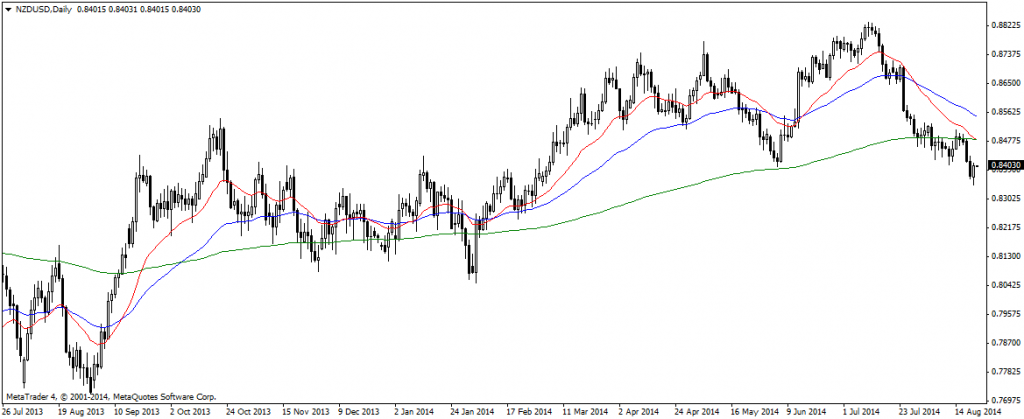
Task: Select the red moving average line at right end
Action: [973, 137]
